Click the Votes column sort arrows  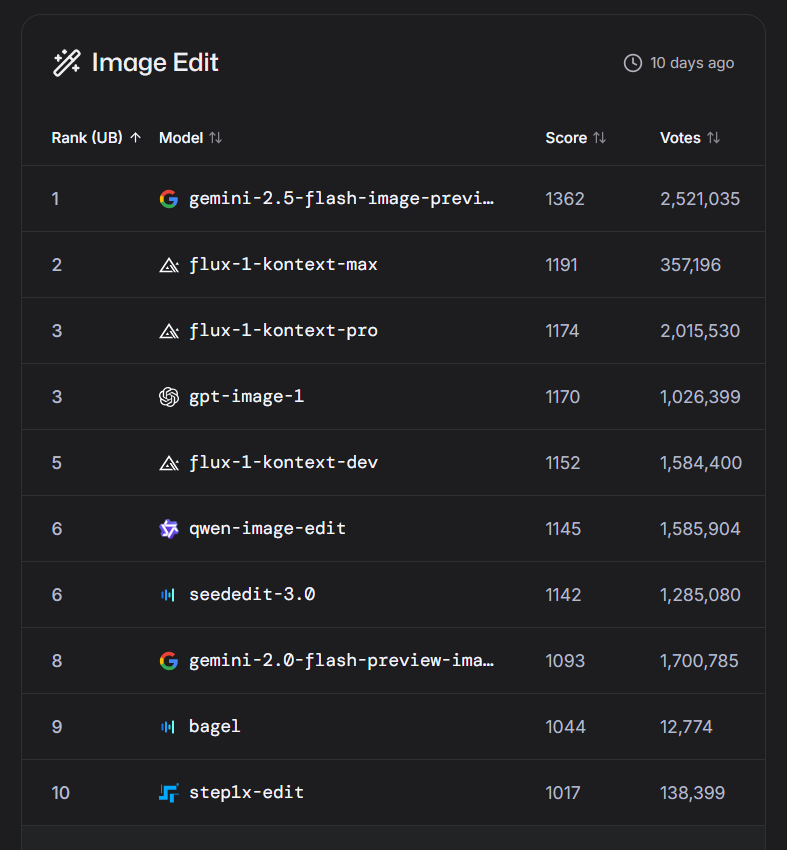click(x=714, y=138)
